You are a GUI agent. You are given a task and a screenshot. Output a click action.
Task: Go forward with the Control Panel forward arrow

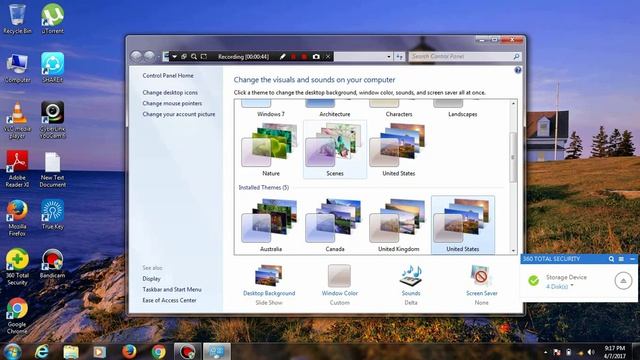coord(149,56)
